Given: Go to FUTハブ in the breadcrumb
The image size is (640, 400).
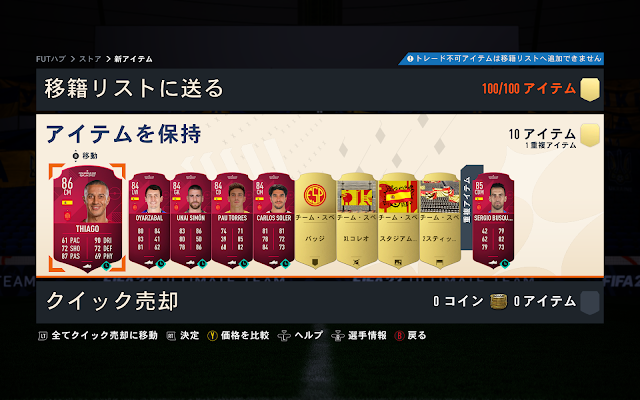Looking at the screenshot, I should coord(51,59).
